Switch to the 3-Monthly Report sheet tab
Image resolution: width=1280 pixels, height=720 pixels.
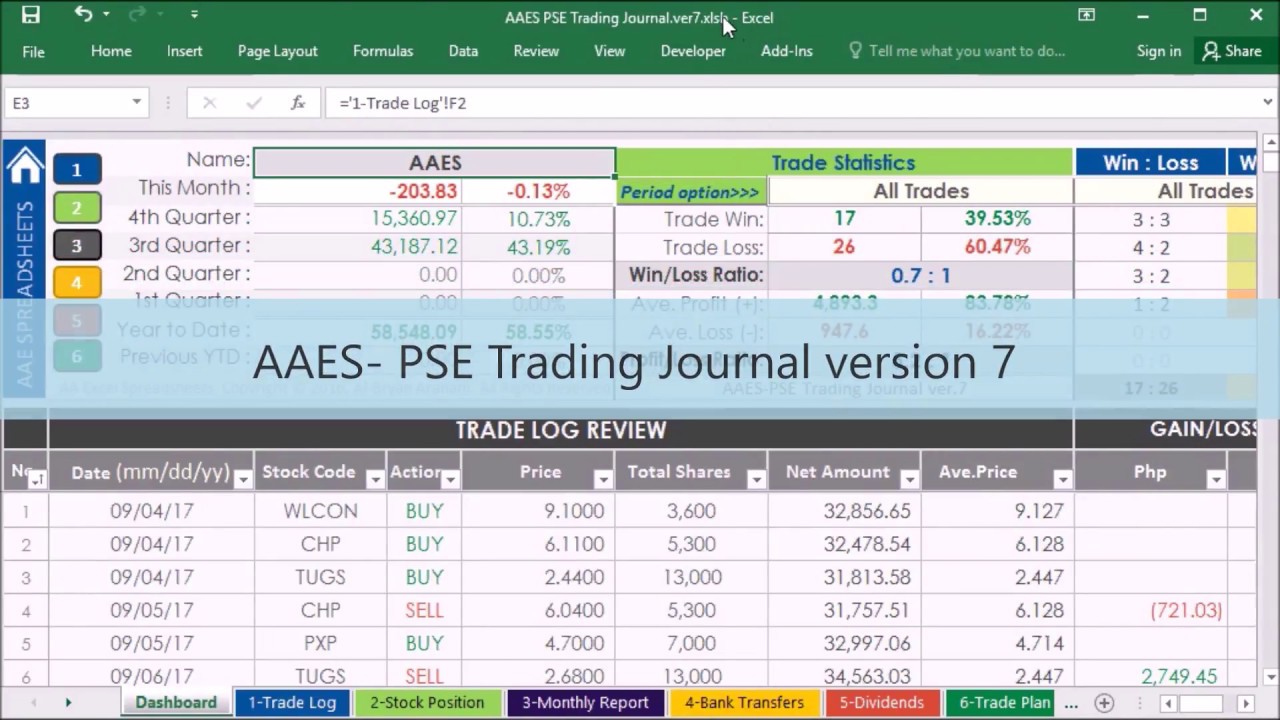[585, 703]
